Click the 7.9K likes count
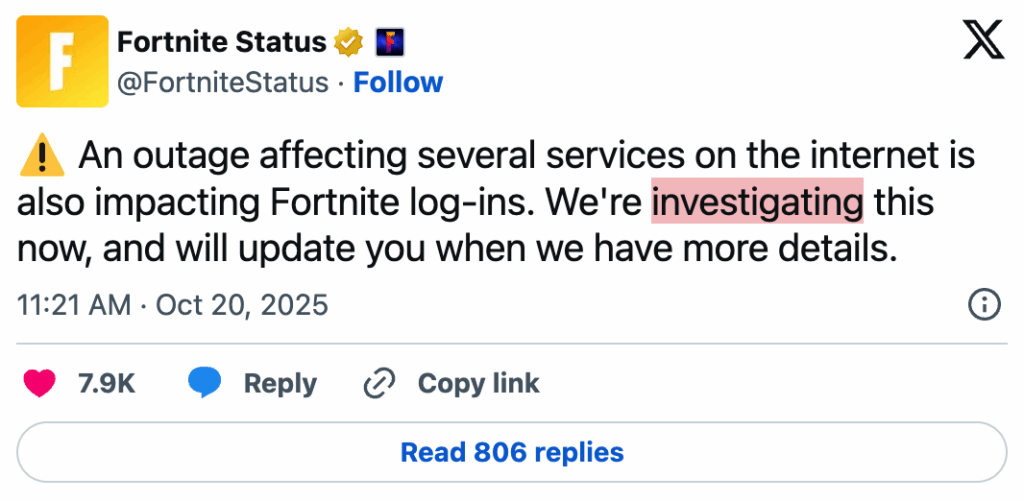Image resolution: width=1024 pixels, height=501 pixels. [106, 384]
